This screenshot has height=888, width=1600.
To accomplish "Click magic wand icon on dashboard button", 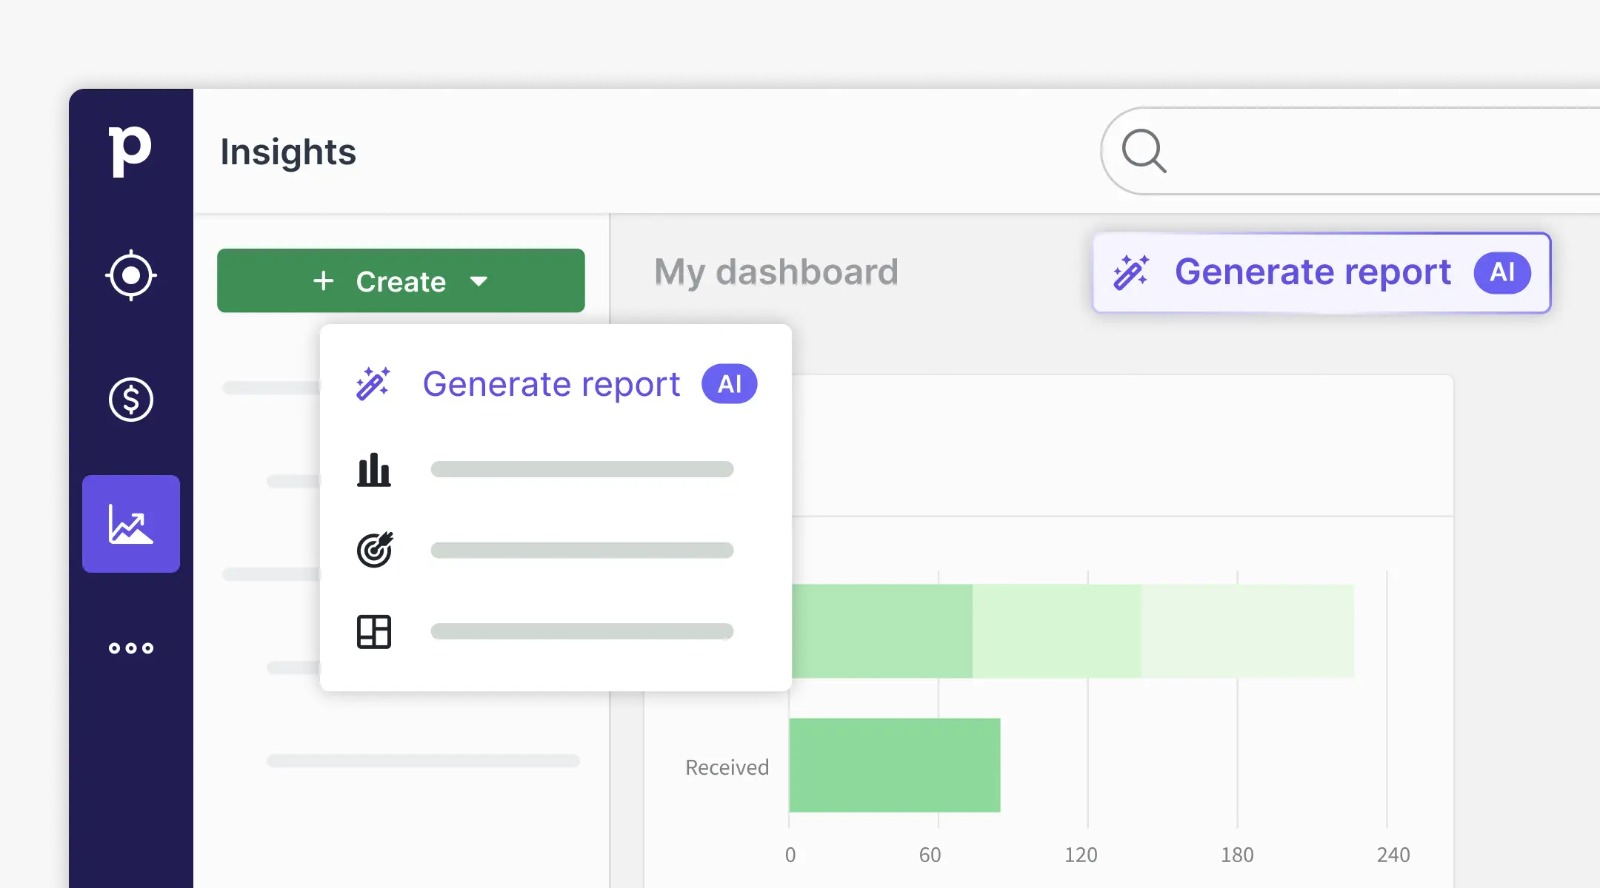I will [x=1131, y=272].
